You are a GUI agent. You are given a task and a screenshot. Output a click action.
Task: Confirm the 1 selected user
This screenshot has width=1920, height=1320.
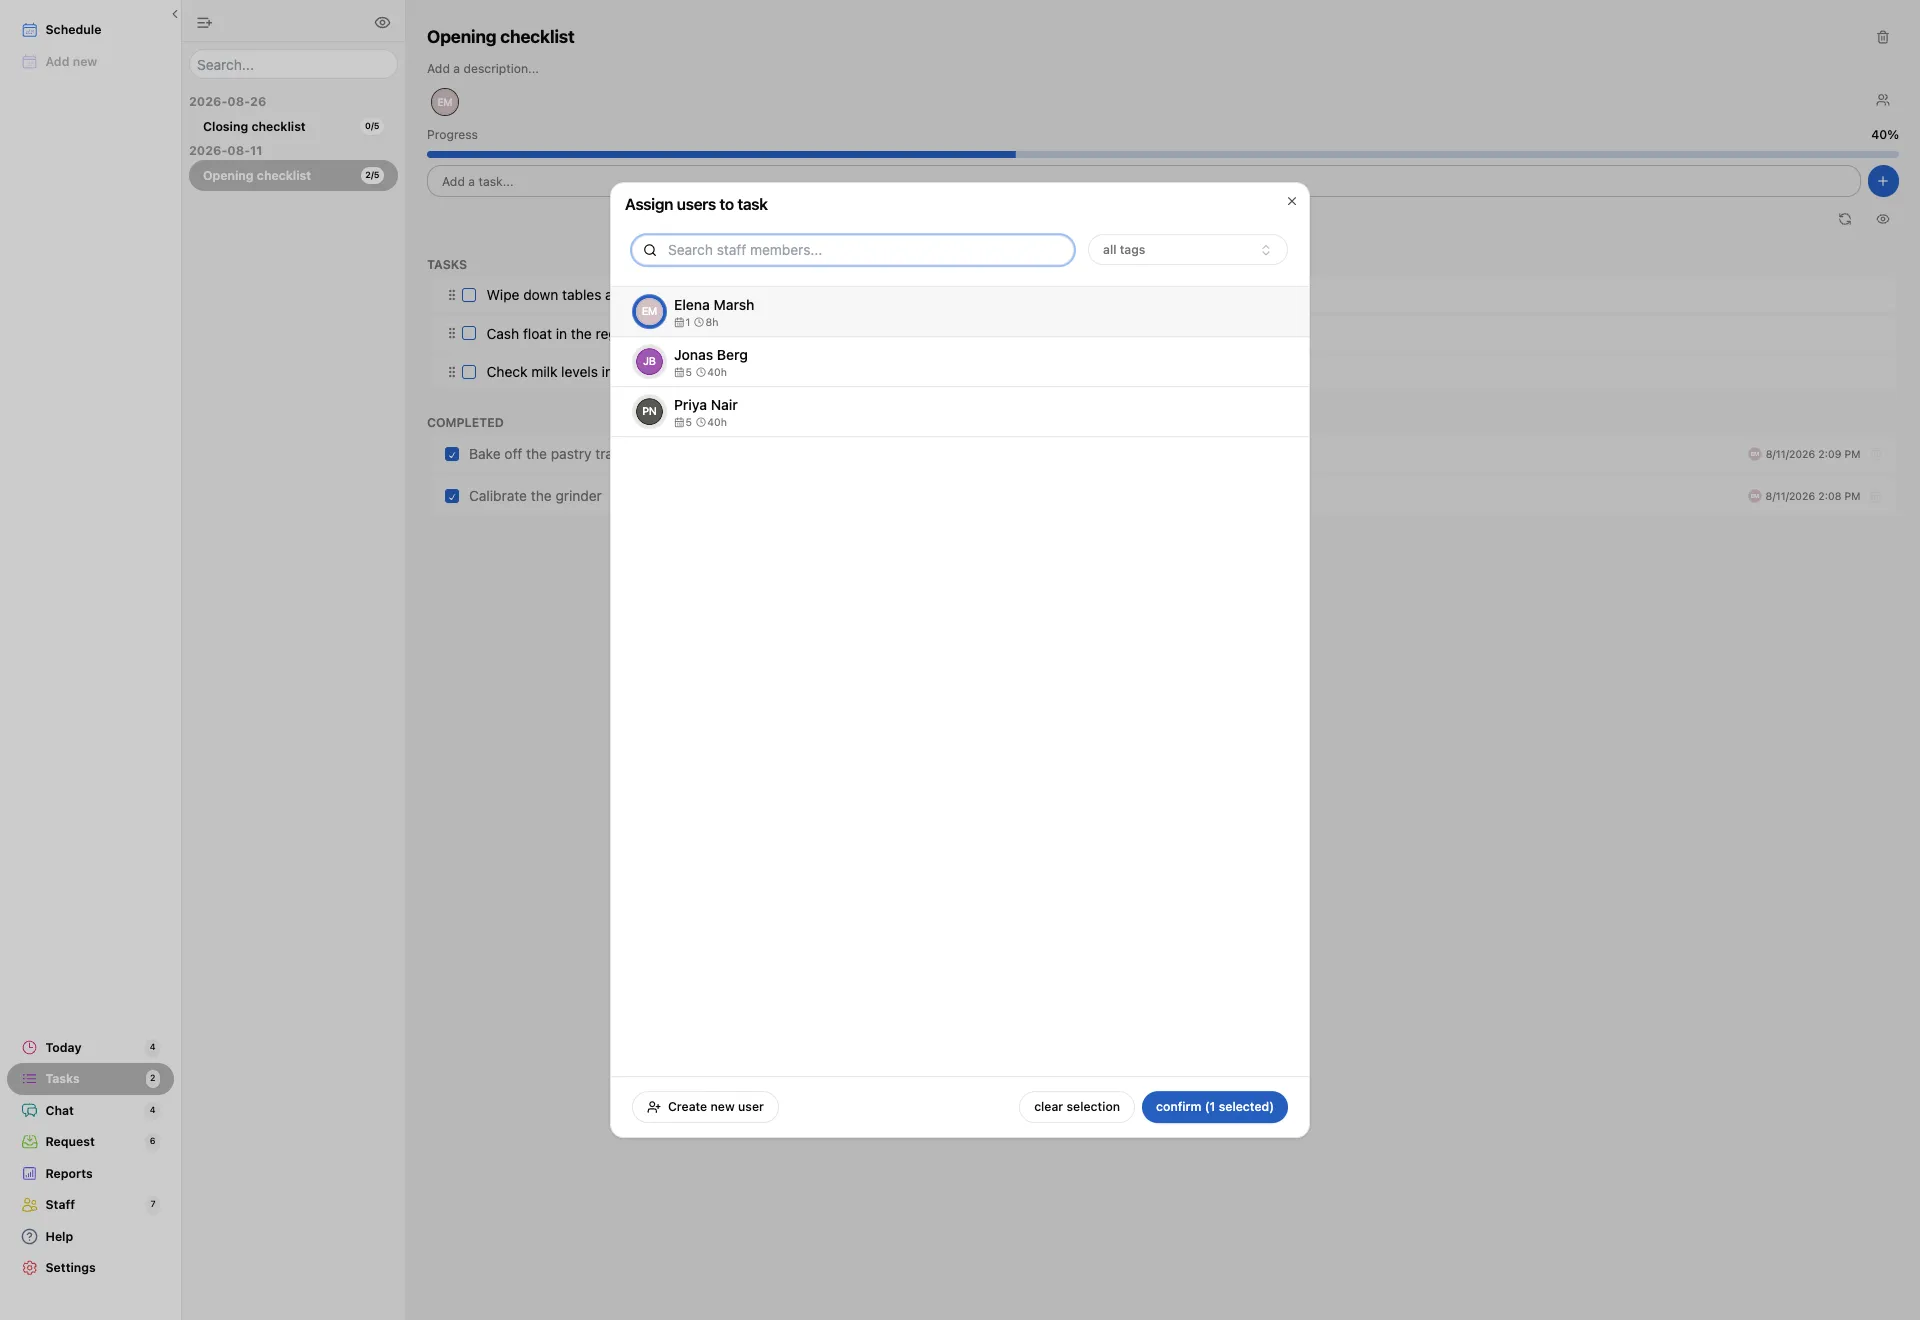[x=1214, y=1107]
